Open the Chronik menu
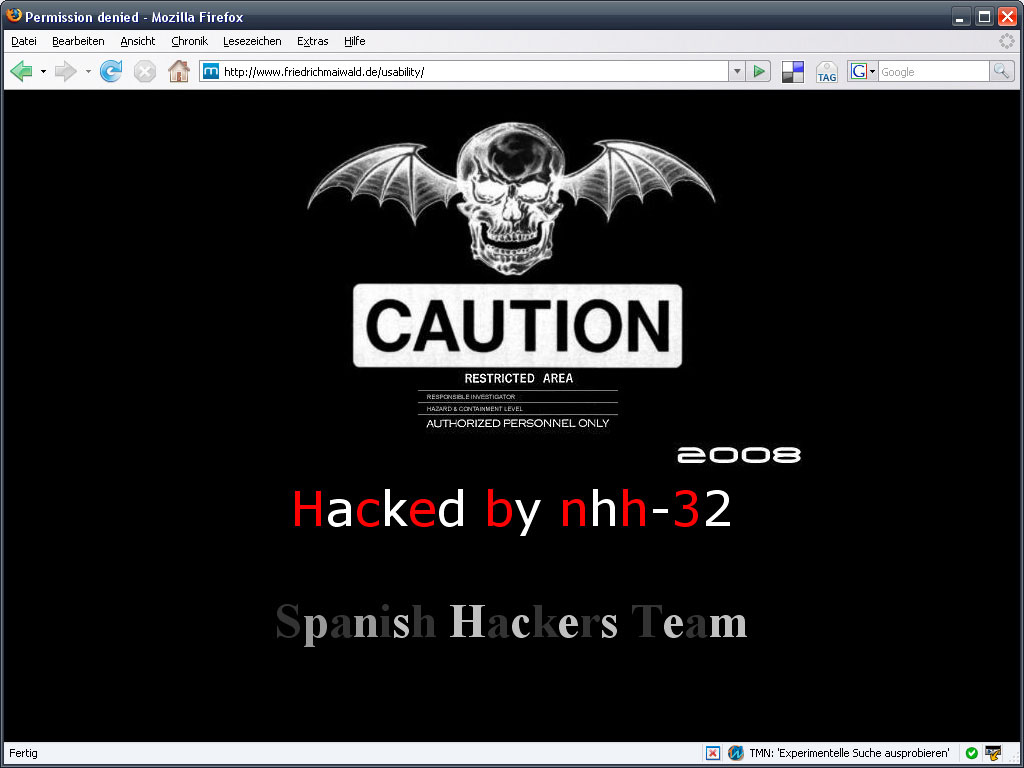 coord(189,41)
